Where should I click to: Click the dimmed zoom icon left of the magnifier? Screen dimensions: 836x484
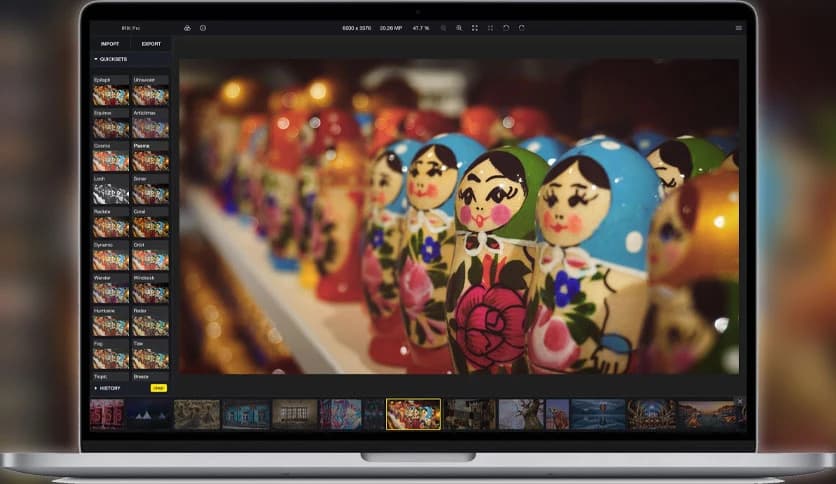443,28
